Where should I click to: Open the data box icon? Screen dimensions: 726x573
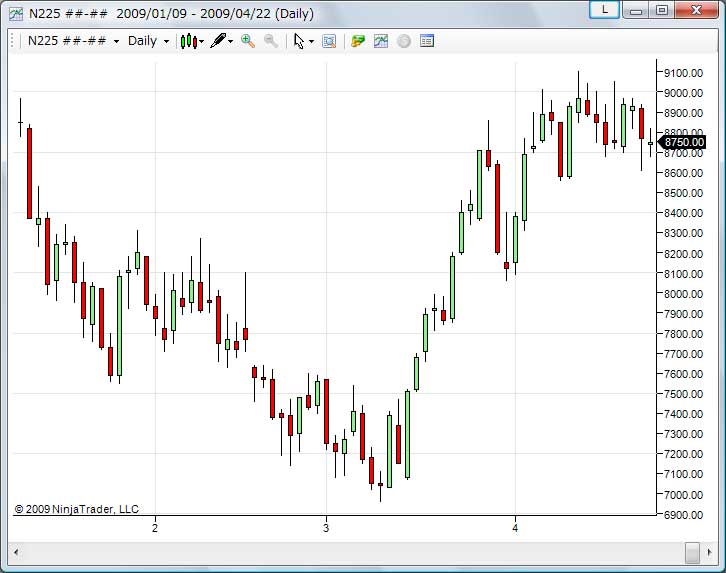(329, 41)
